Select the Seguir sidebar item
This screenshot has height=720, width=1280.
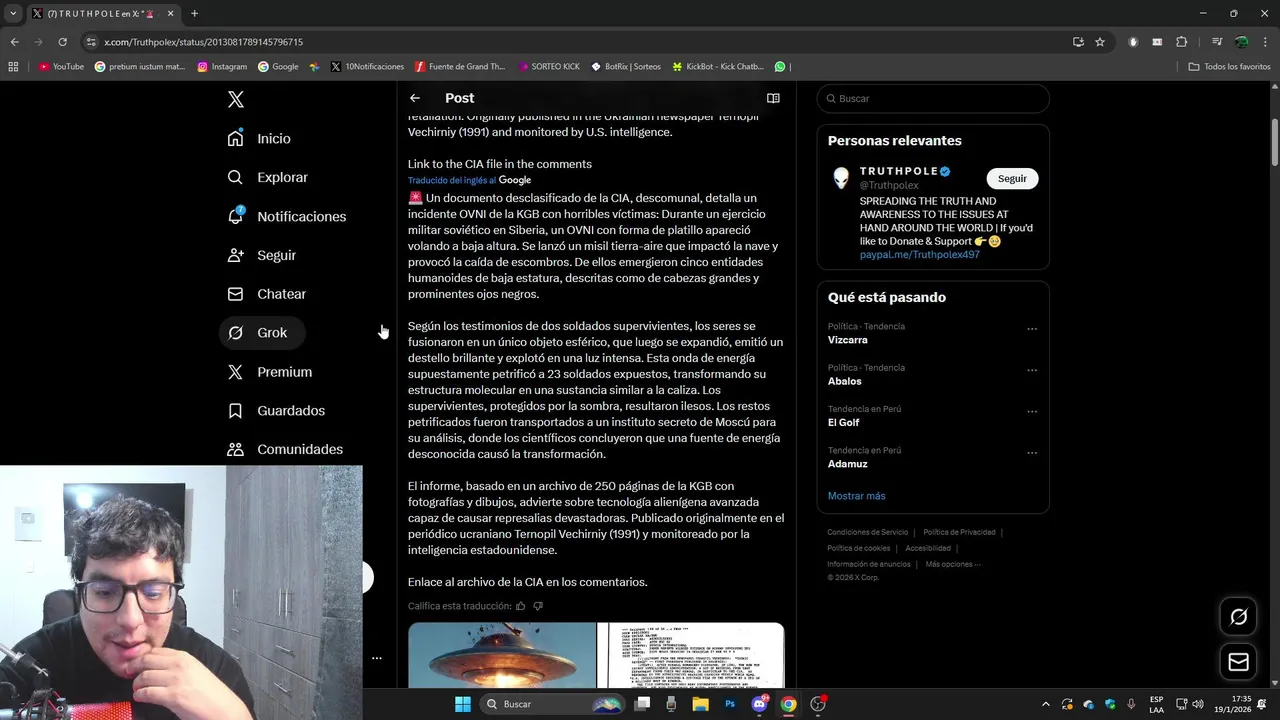pyautogui.click(x=262, y=255)
